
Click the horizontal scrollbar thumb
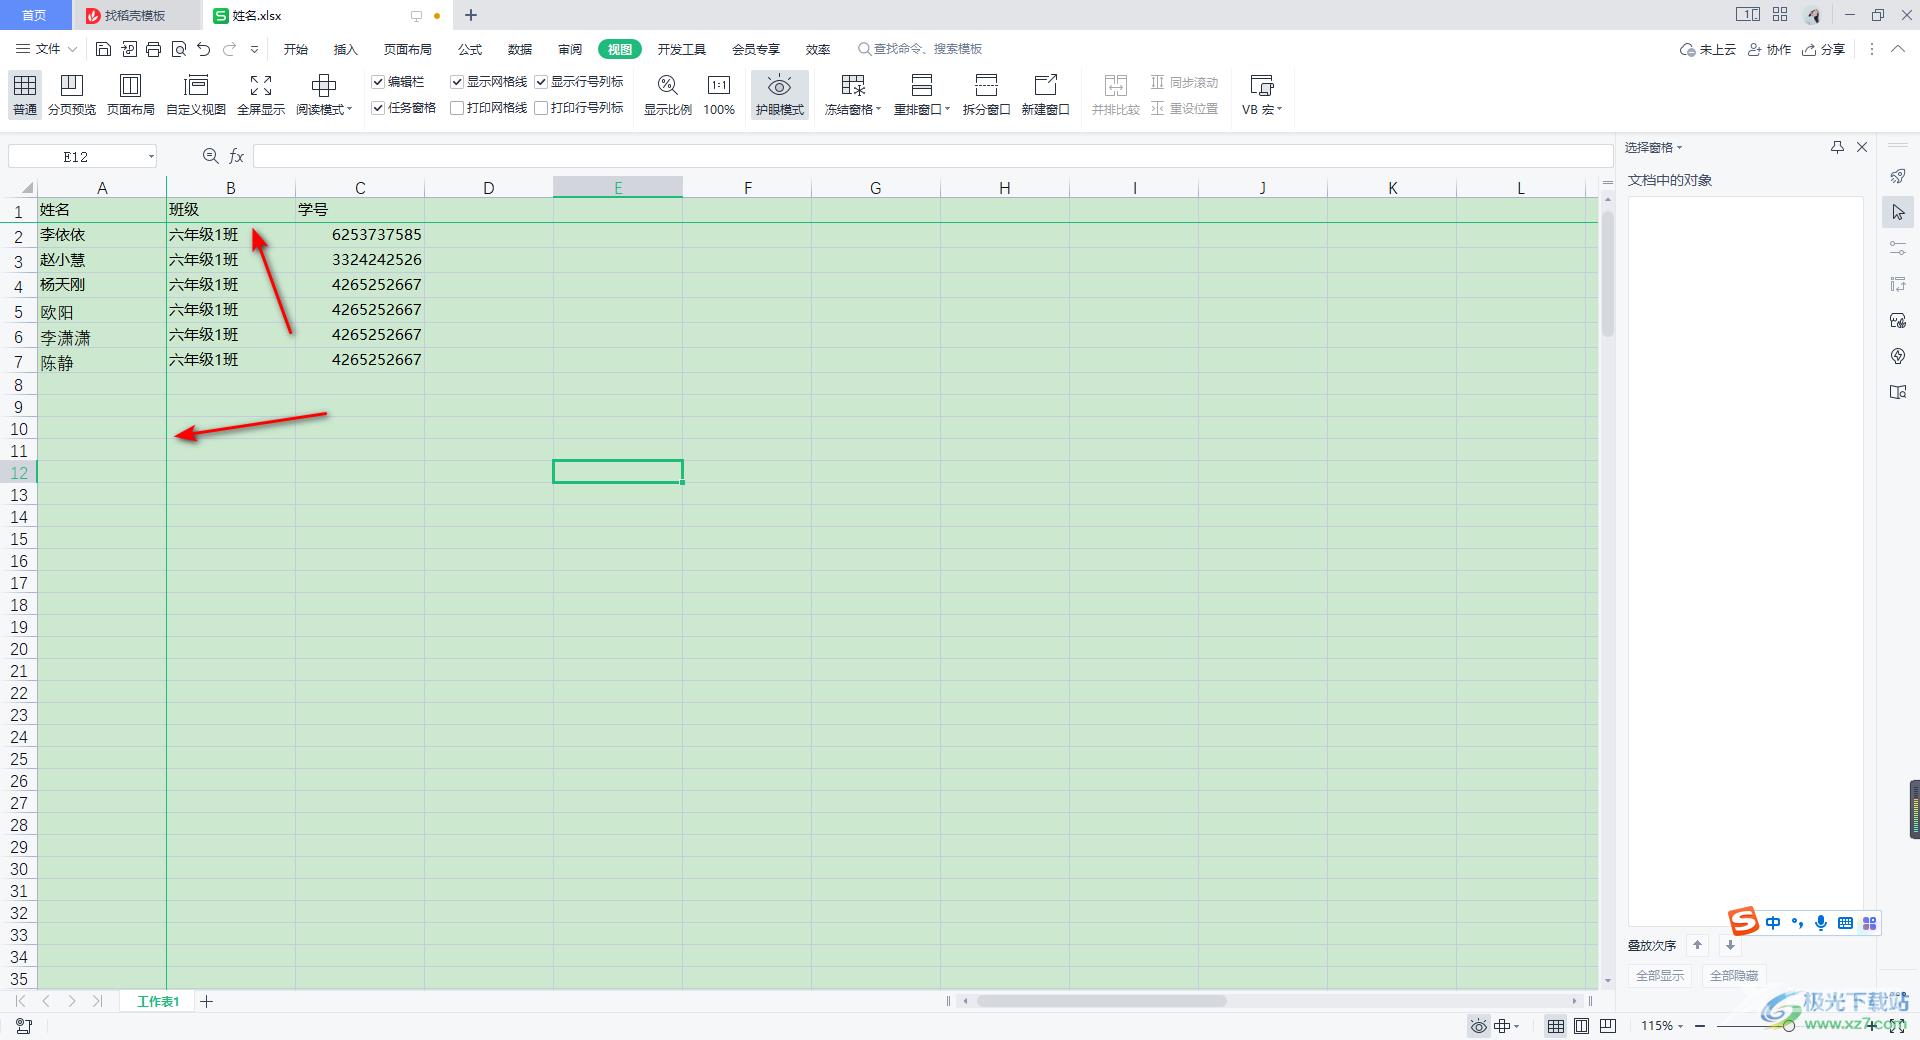coord(1101,1001)
